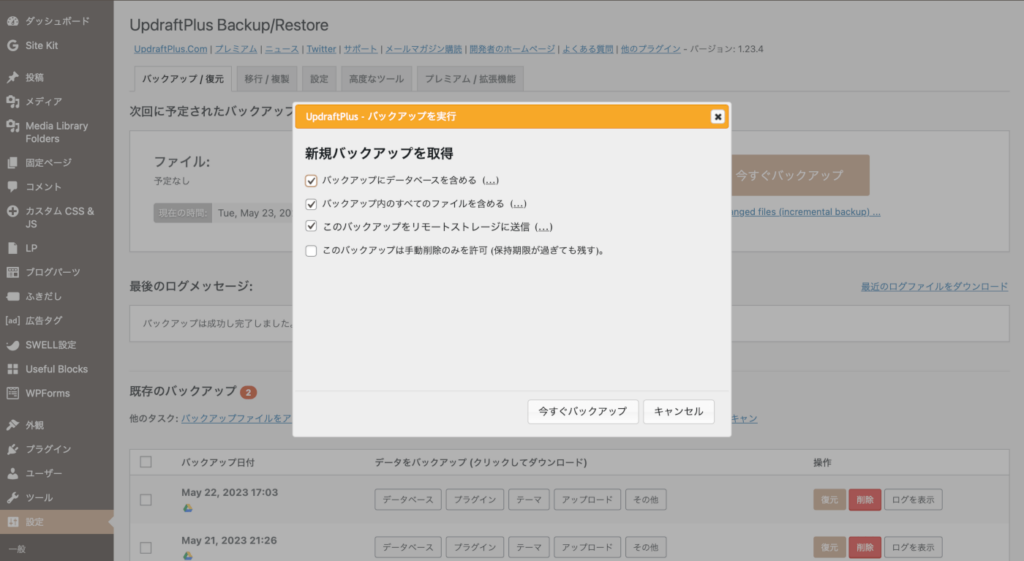
Task: Download テーマ from May 22 backup
Action: [x=529, y=500]
